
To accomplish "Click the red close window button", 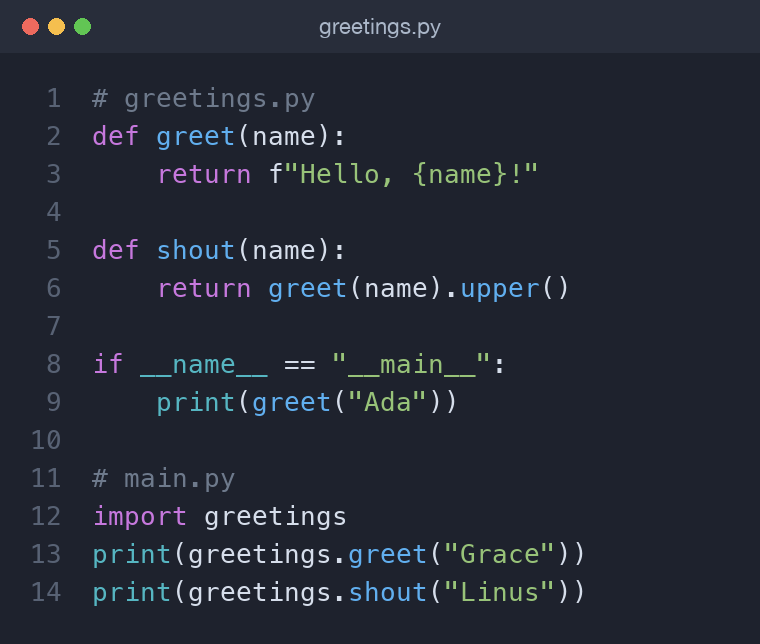I will (x=31, y=27).
